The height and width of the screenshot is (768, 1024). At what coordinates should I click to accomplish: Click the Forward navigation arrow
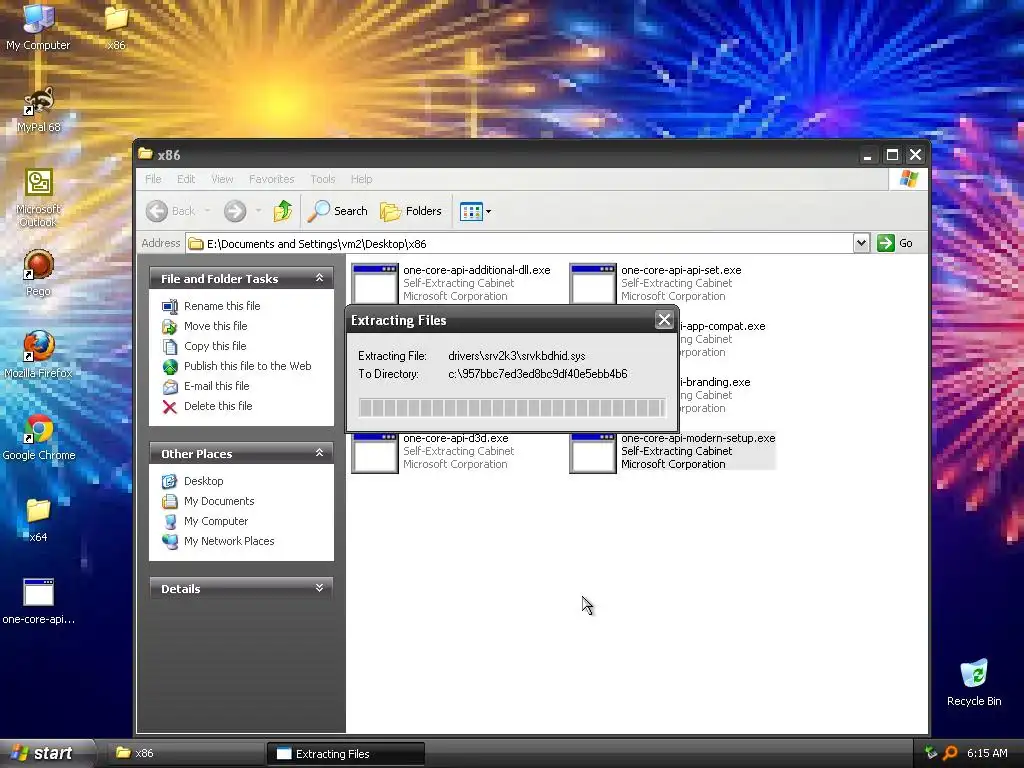click(x=235, y=211)
